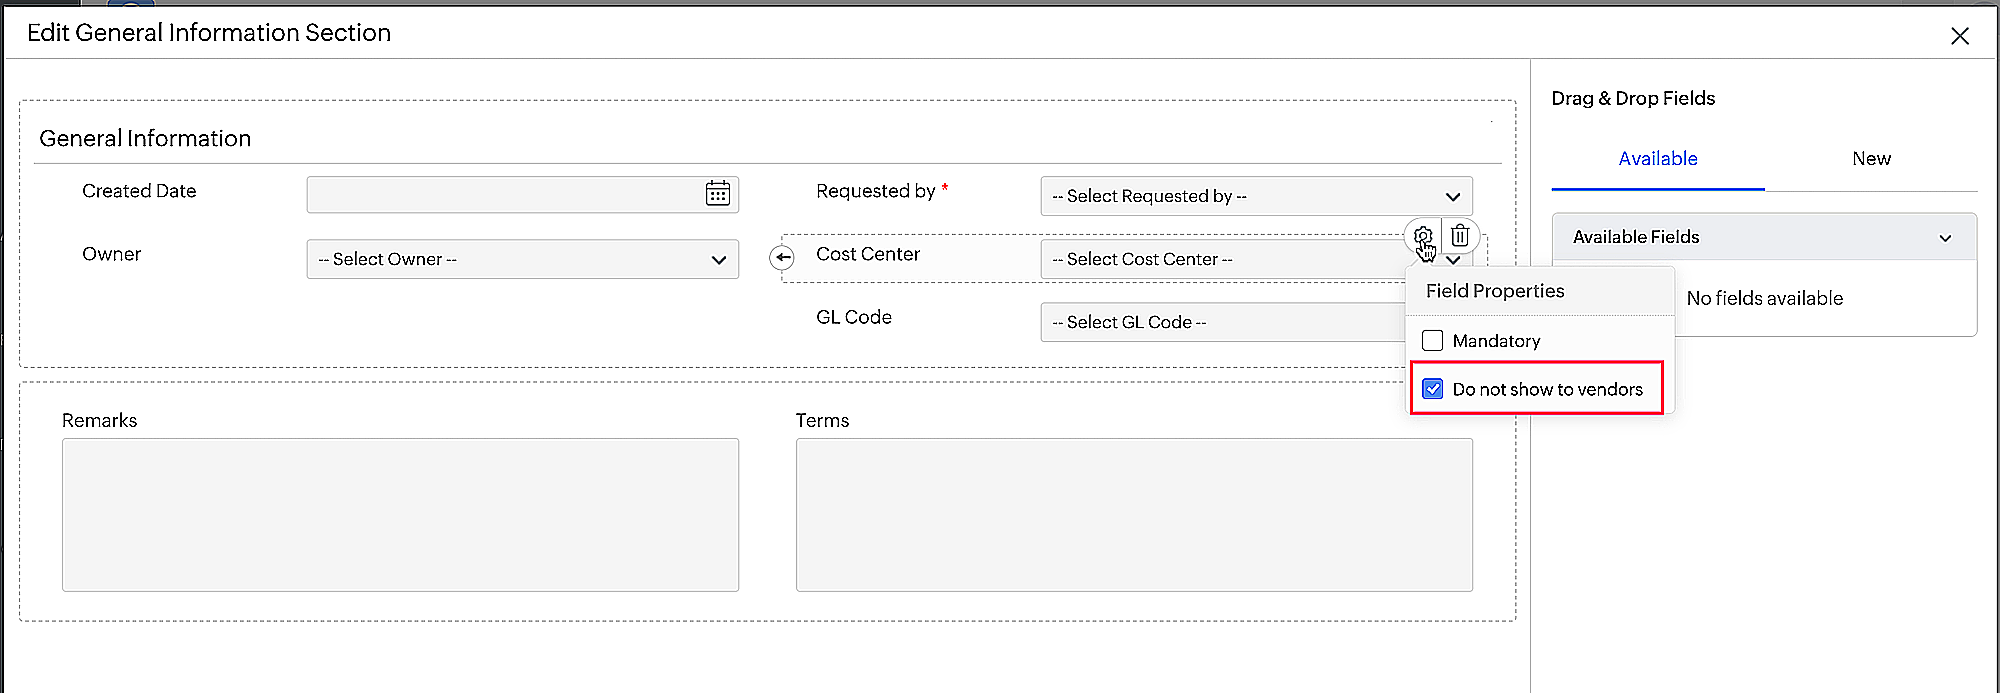Click the Field Properties popup header

(1495, 291)
